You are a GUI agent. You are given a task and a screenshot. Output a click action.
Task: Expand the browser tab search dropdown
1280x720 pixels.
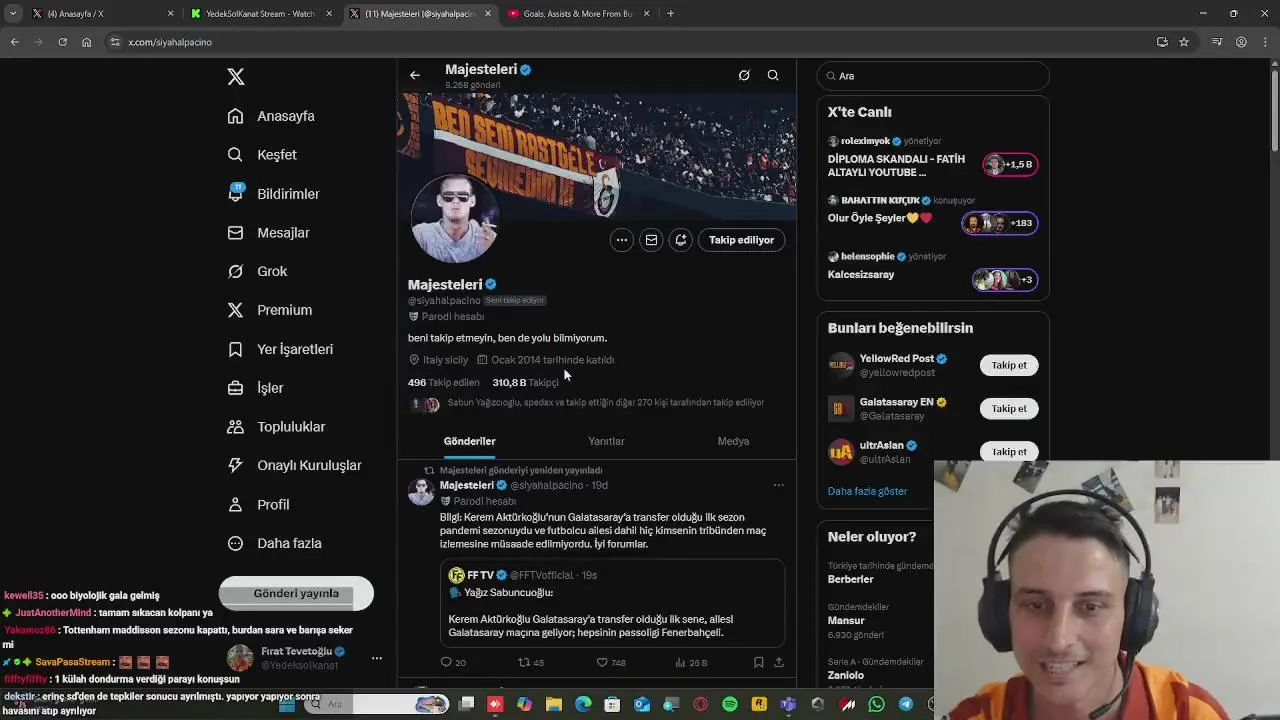[x=12, y=14]
